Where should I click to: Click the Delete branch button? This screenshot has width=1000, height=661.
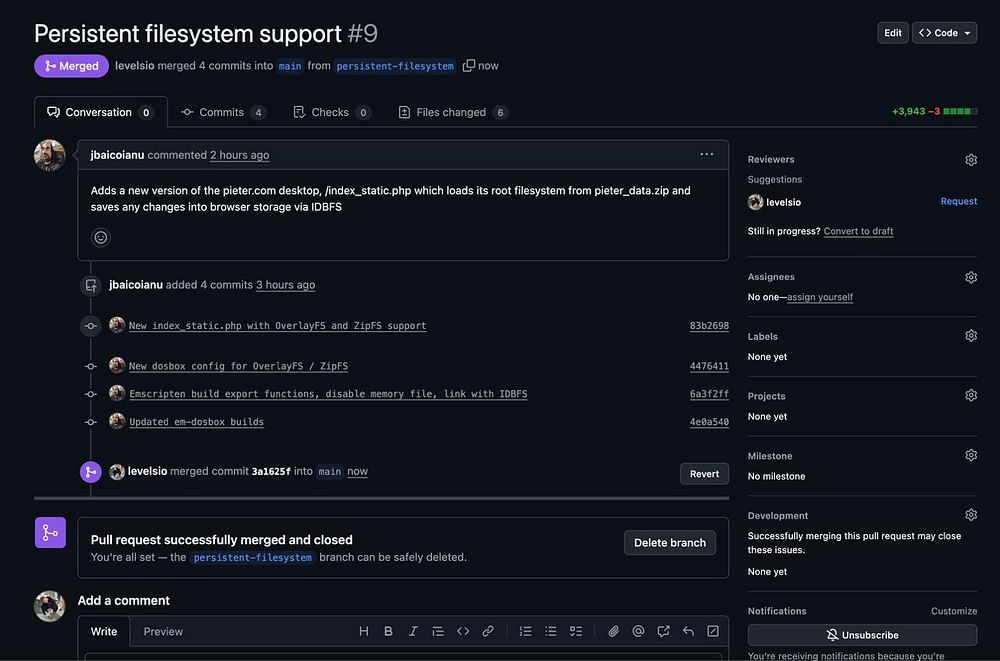pyautogui.click(x=670, y=542)
